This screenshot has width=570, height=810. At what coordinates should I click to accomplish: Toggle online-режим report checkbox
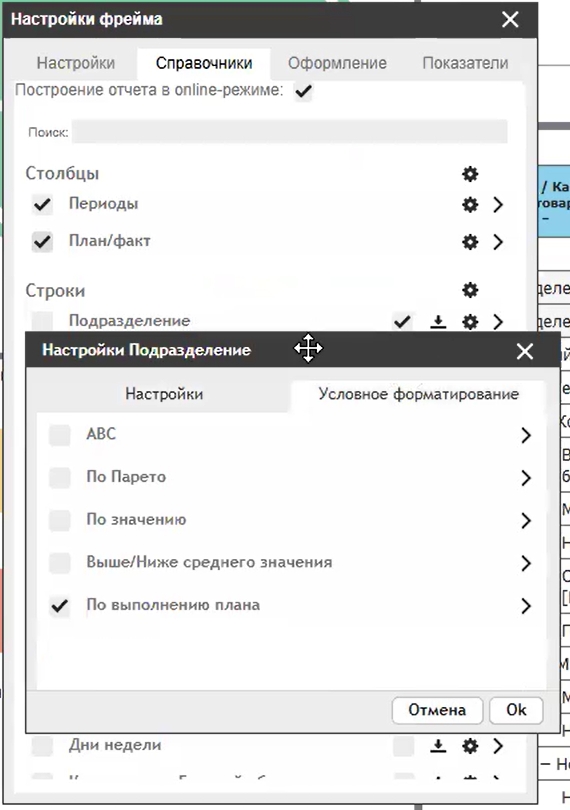[x=303, y=91]
